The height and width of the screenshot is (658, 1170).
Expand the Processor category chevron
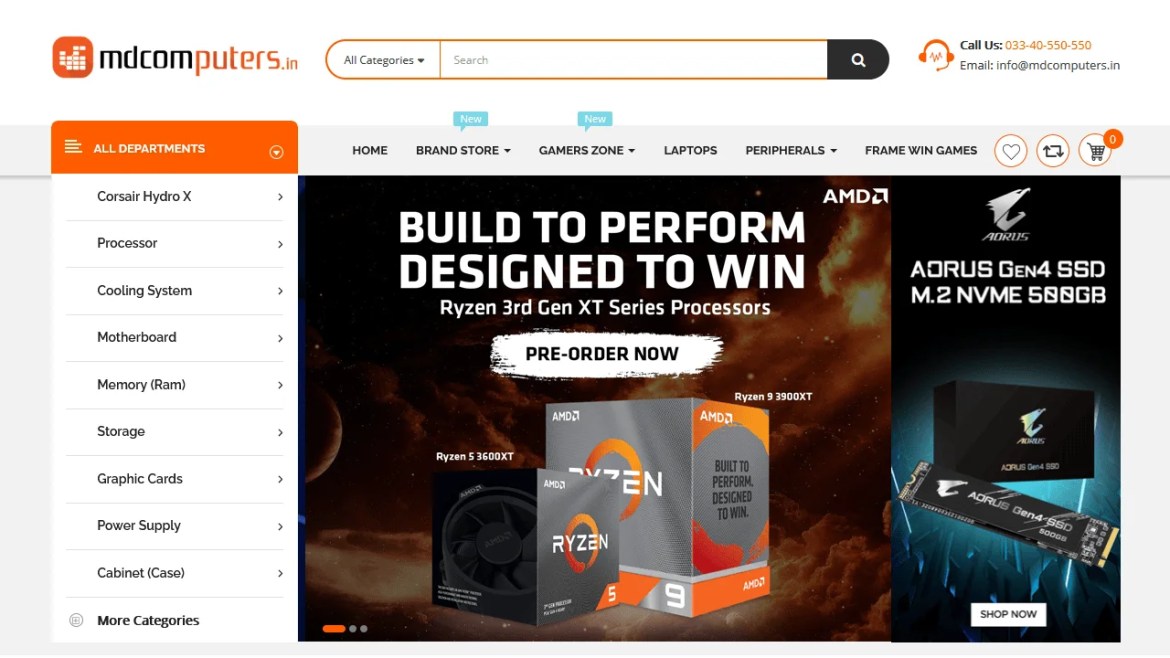click(x=281, y=244)
